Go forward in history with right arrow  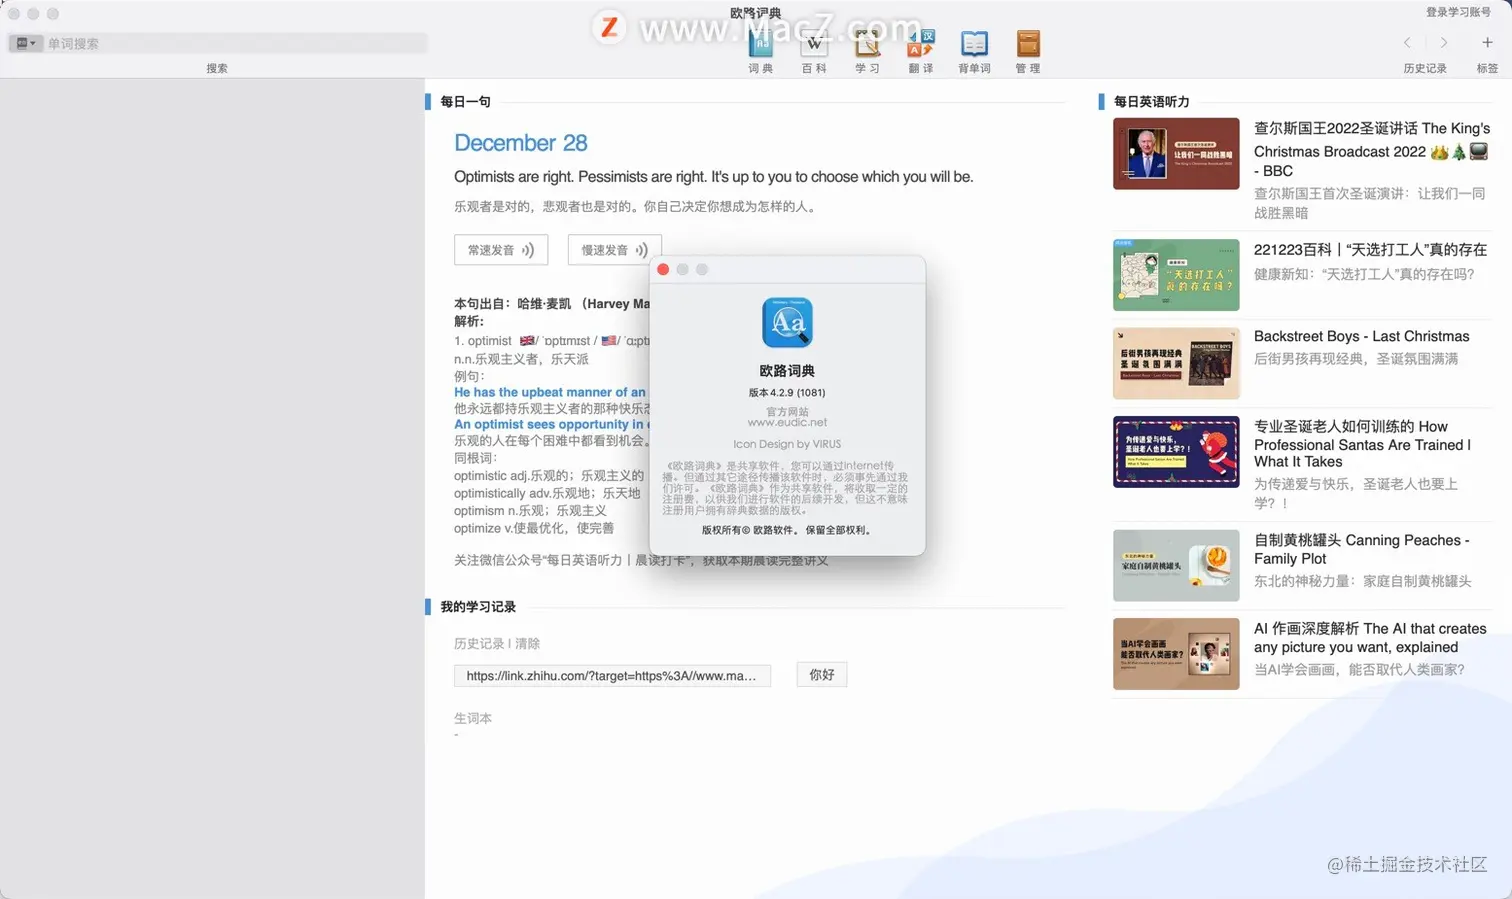pos(1443,42)
